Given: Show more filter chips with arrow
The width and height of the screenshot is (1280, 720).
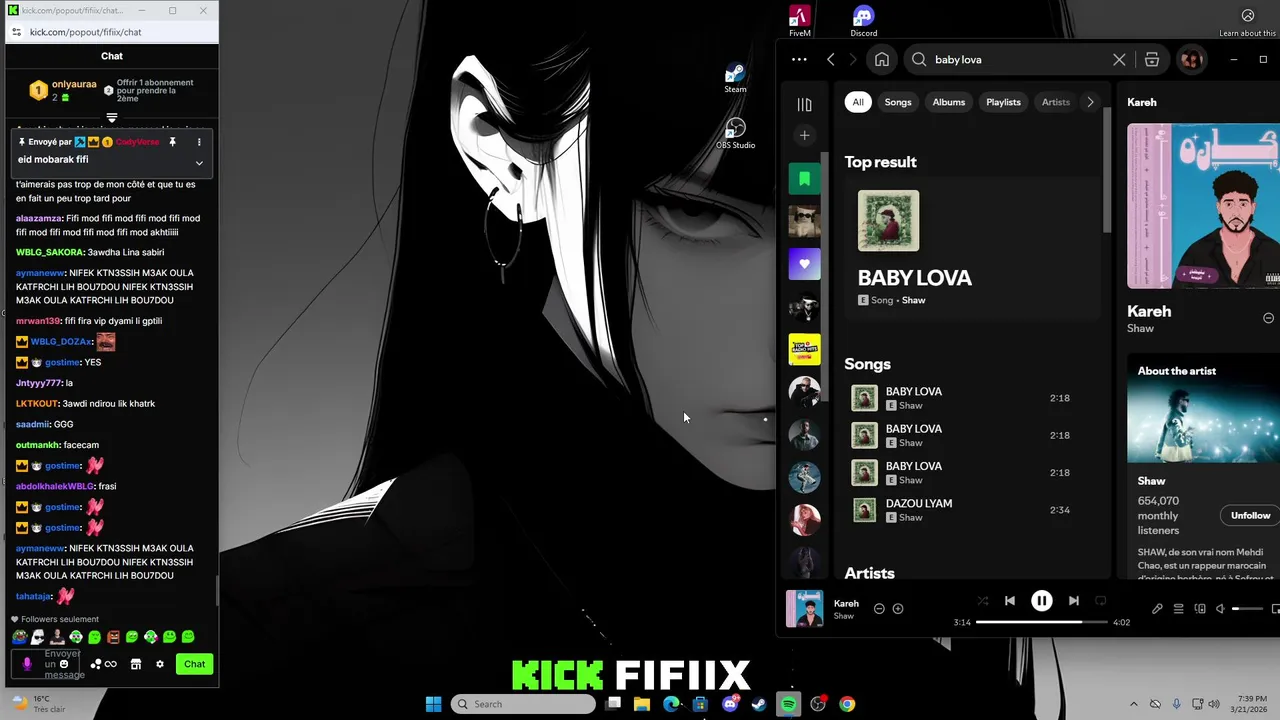Looking at the screenshot, I should [x=1090, y=102].
